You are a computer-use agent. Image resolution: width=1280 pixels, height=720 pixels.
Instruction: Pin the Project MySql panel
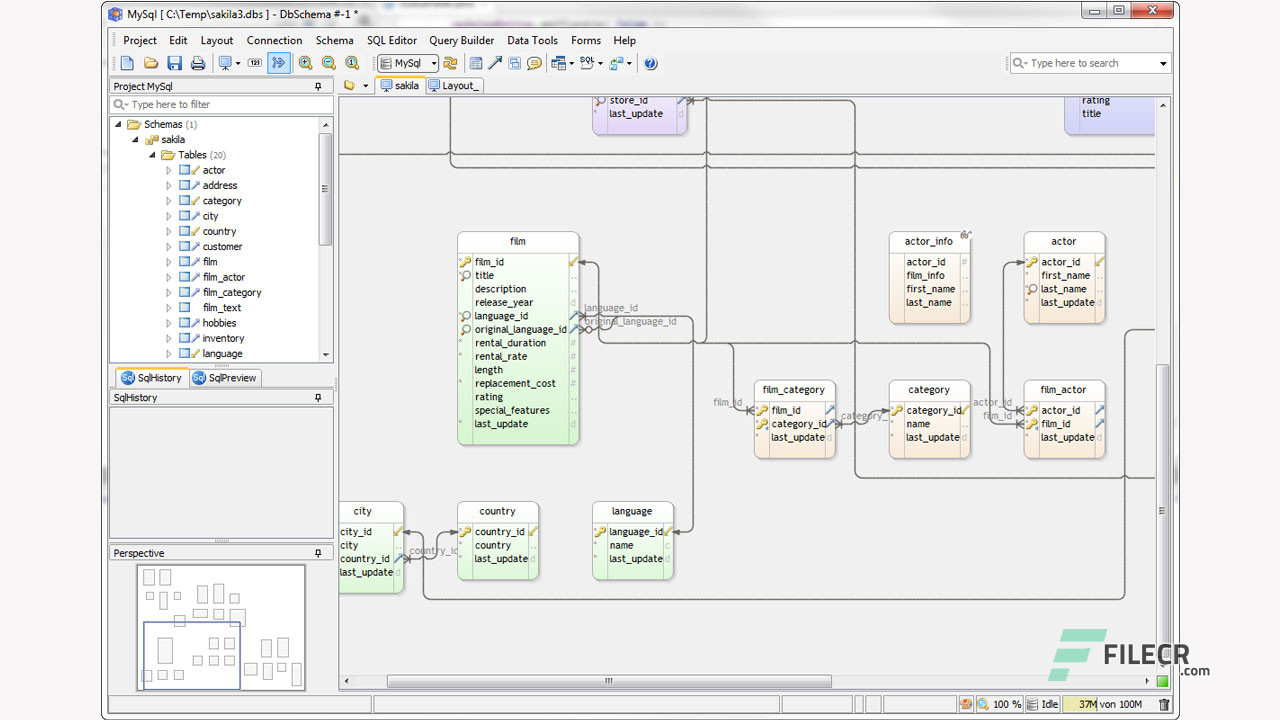[319, 87]
